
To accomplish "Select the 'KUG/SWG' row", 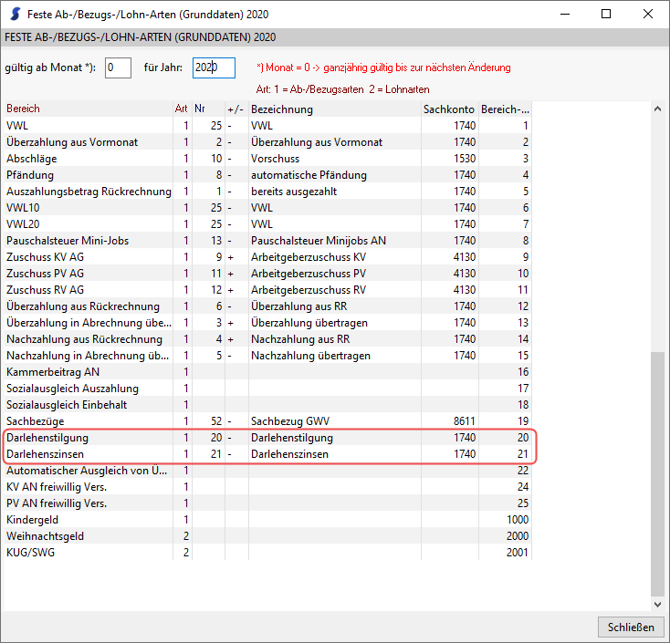I will tap(268, 552).
